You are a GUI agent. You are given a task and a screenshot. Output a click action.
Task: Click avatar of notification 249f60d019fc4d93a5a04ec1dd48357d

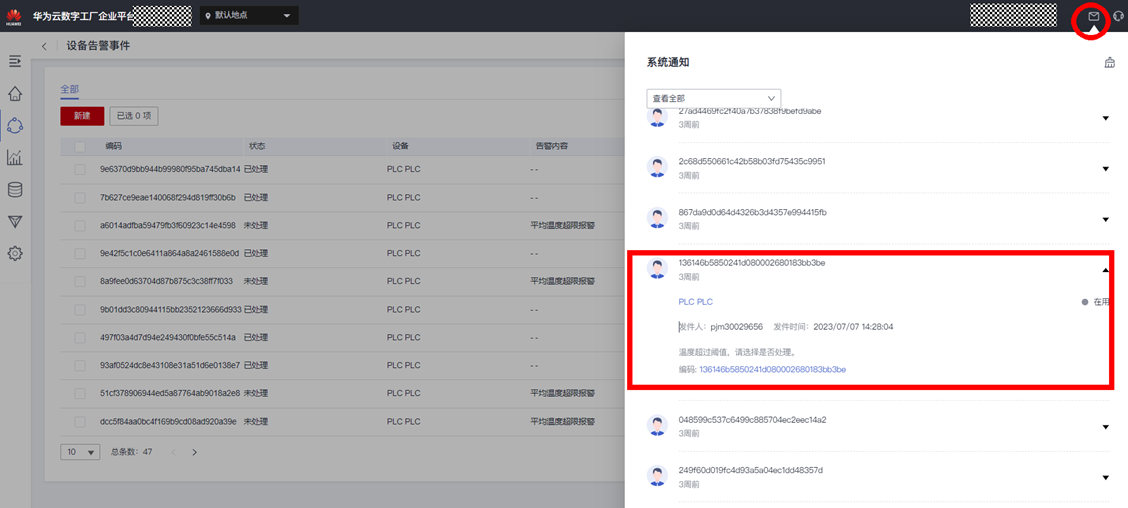pos(657,476)
